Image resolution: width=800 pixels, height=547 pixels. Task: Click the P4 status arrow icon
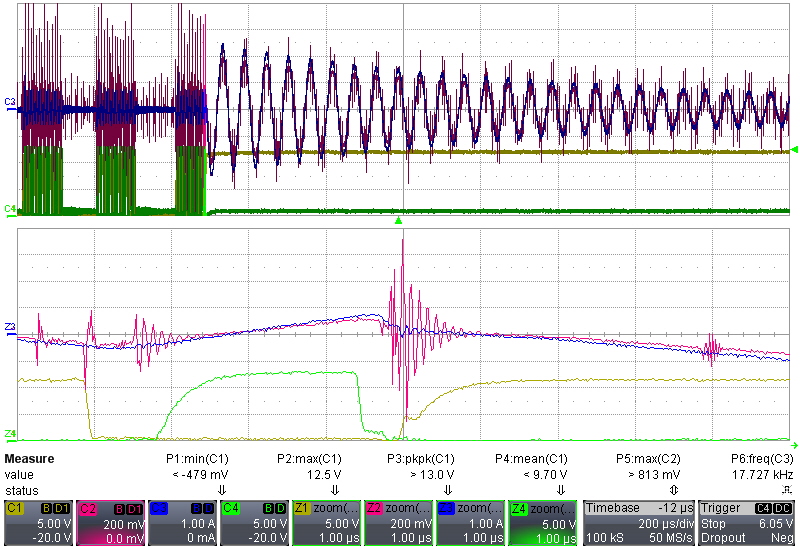coord(561,490)
